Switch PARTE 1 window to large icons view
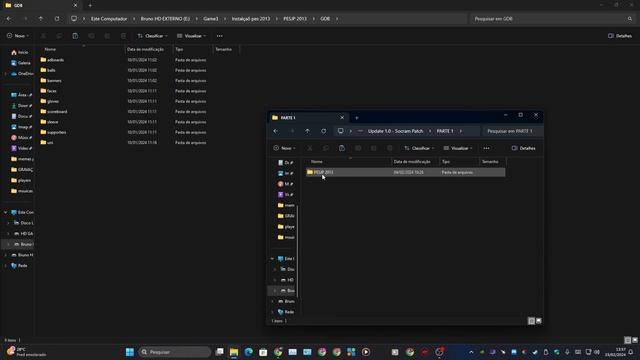 pyautogui.click(x=539, y=321)
